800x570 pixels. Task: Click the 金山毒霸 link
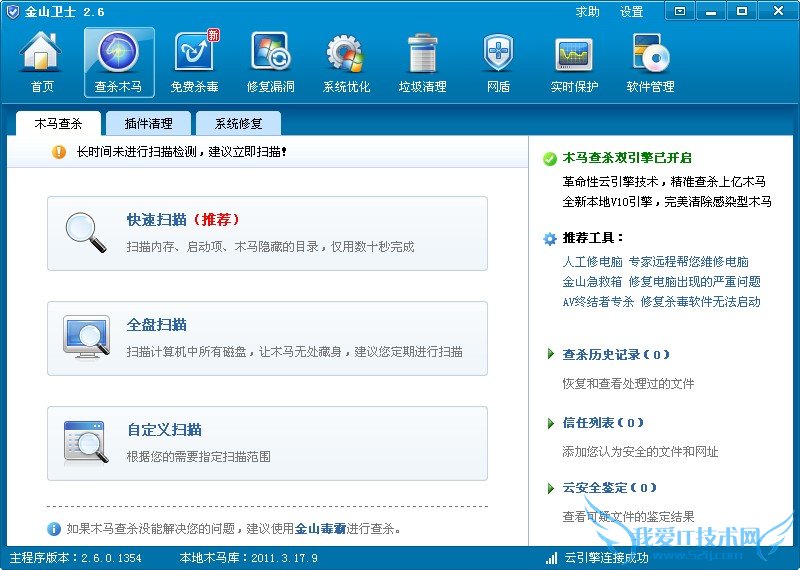pos(320,529)
